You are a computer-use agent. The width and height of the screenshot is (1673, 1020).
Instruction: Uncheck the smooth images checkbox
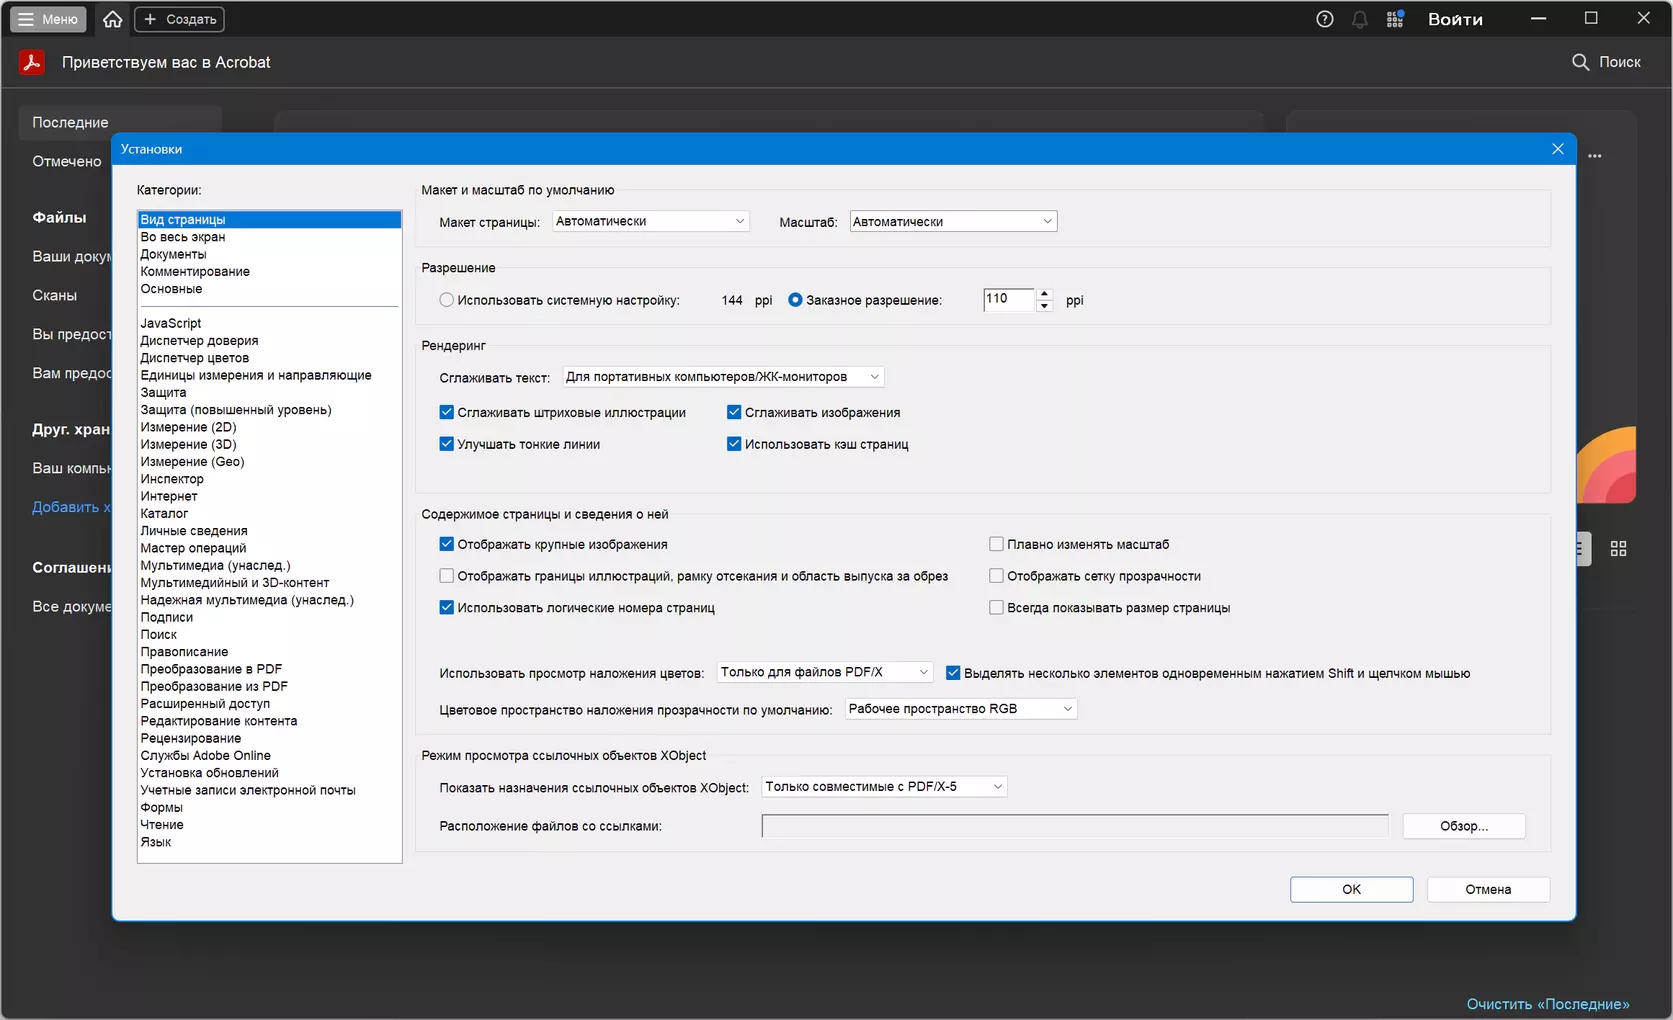point(734,412)
